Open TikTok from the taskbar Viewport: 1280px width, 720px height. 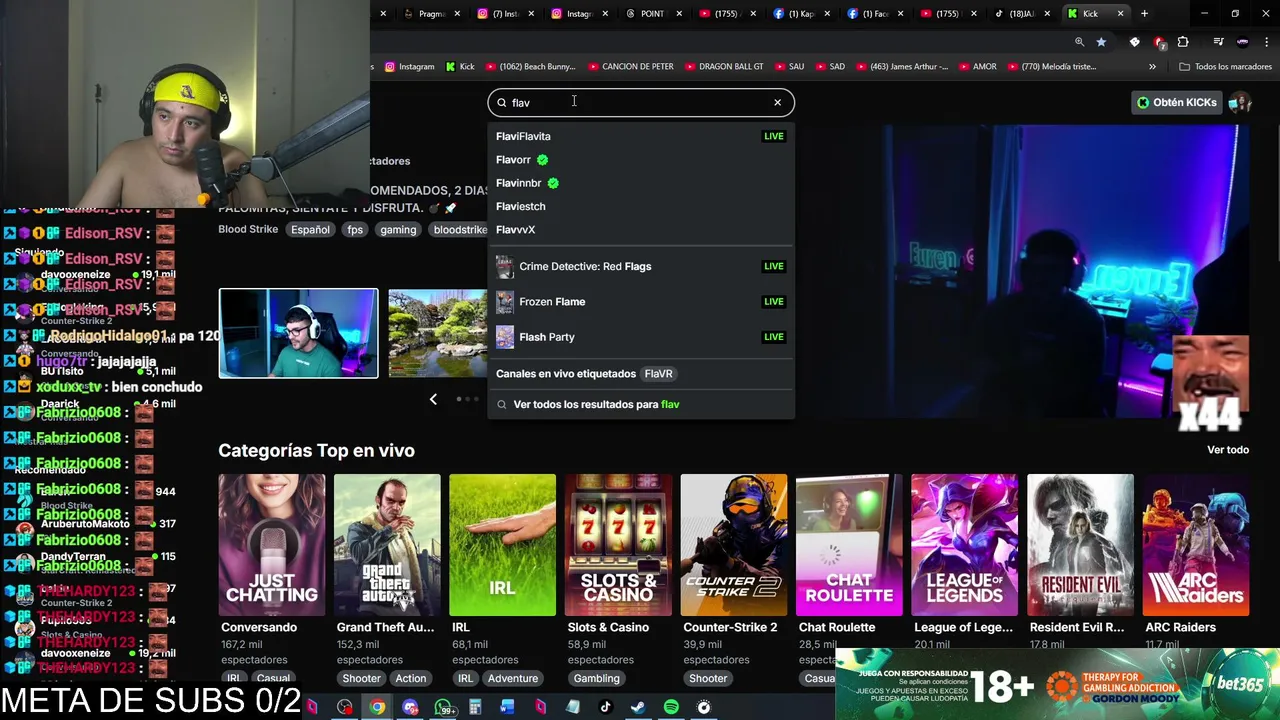coord(605,708)
